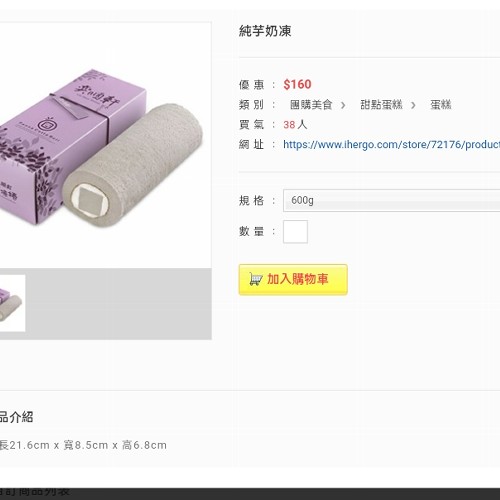Click the shopping cart icon on the yellow button
Viewport: 500px width, 500px height.
pyautogui.click(x=256, y=279)
